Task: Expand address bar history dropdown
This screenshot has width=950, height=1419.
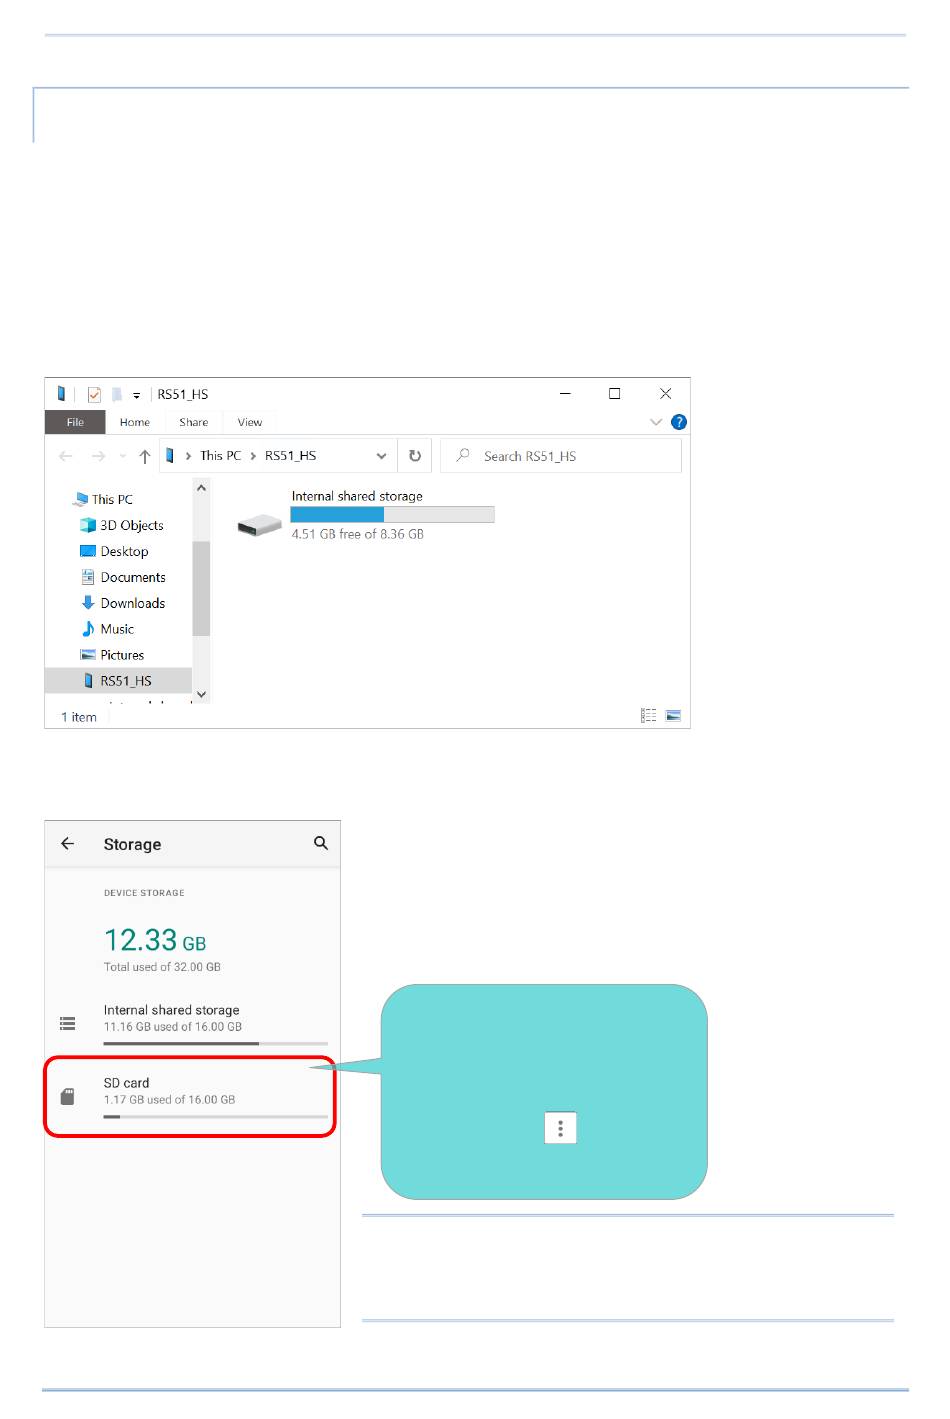Action: pos(381,456)
